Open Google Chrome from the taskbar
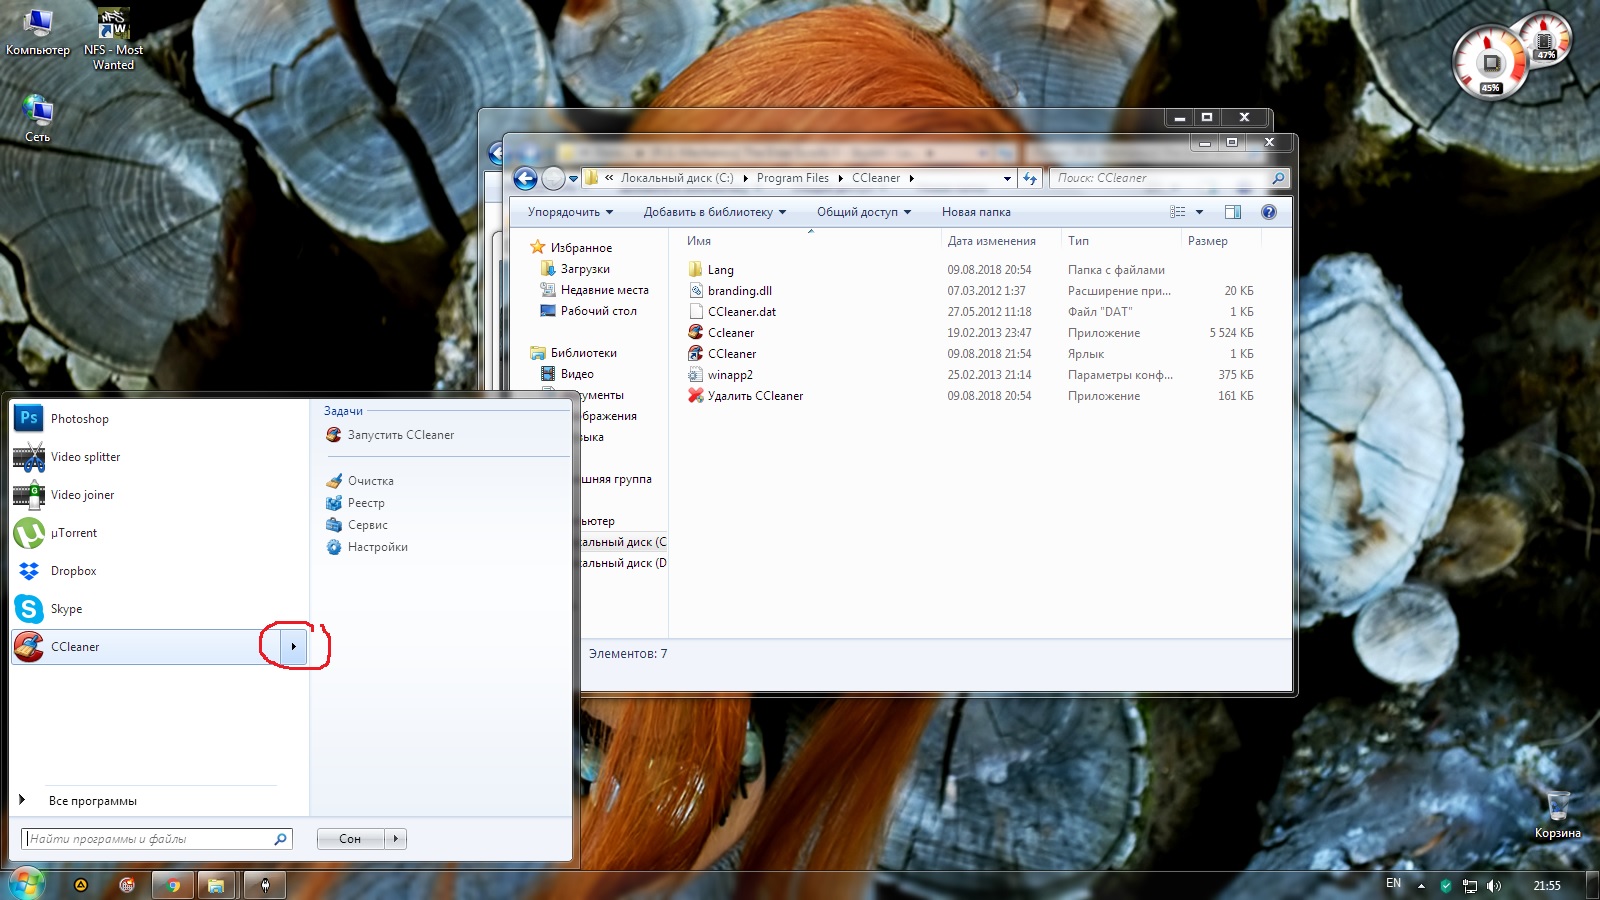The image size is (1600, 900). pos(173,885)
